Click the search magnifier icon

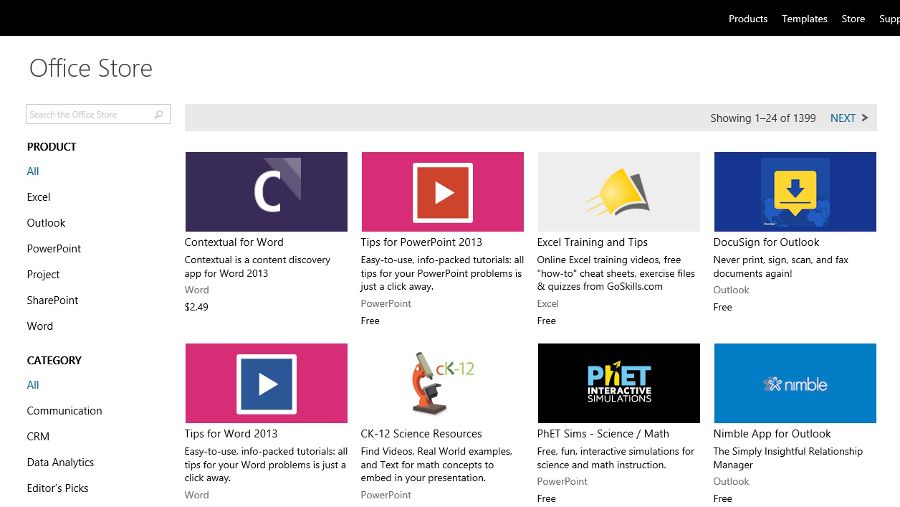click(159, 114)
